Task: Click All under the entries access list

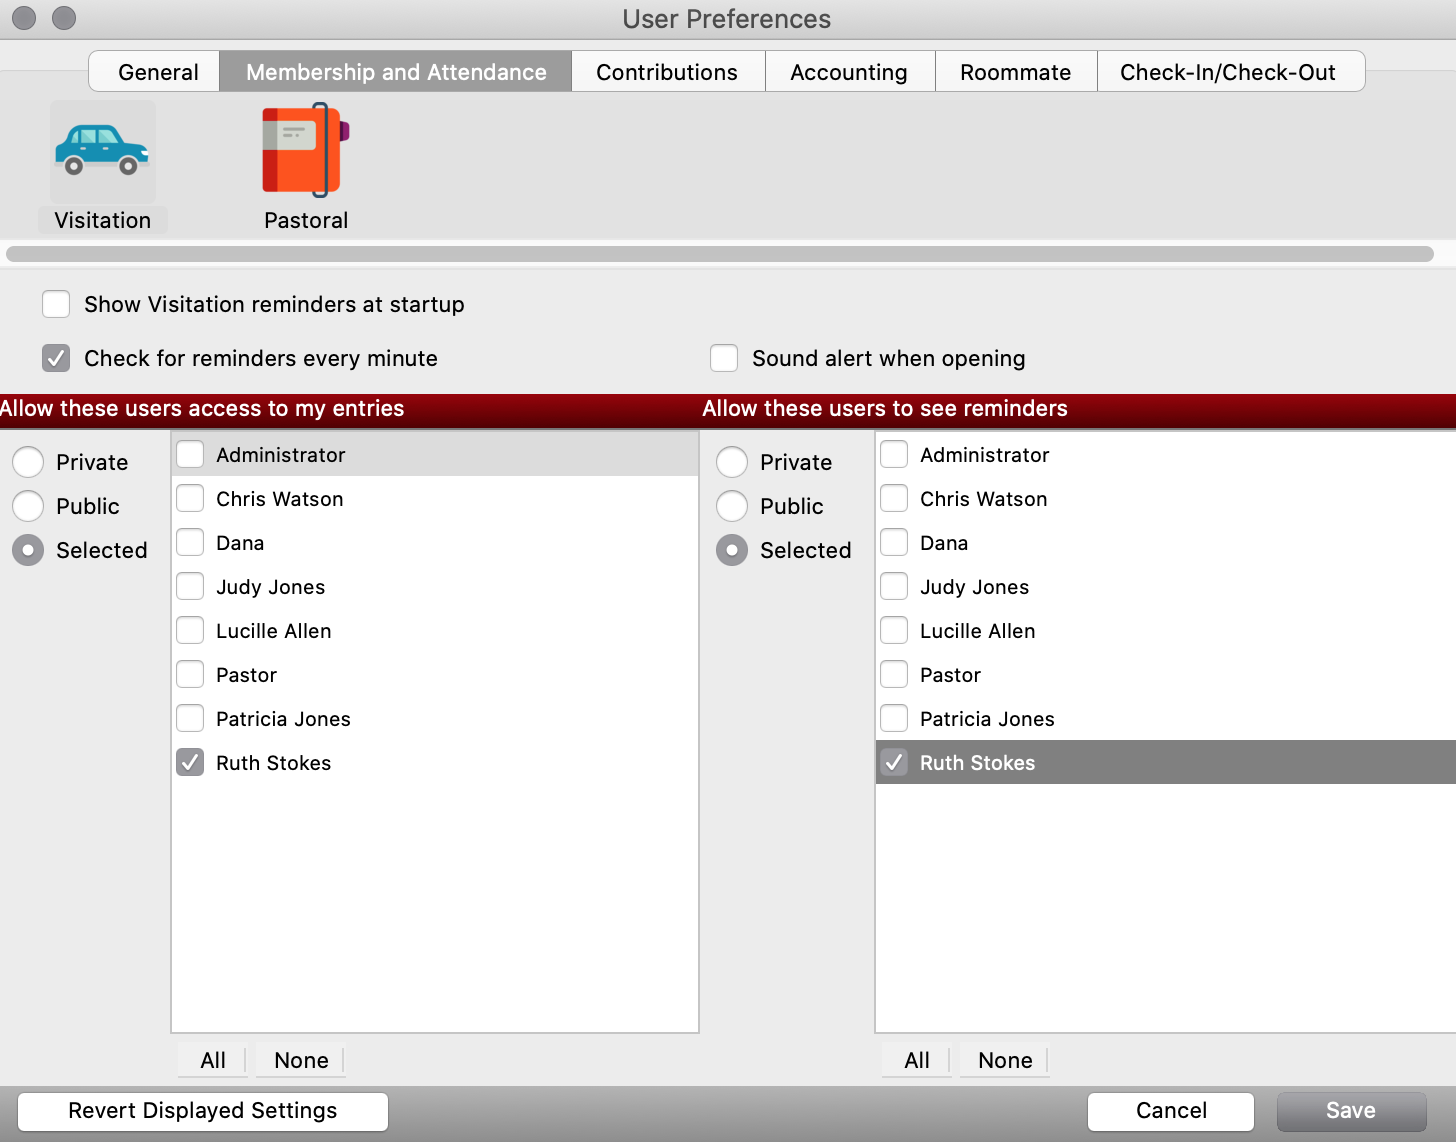Action: [213, 1060]
